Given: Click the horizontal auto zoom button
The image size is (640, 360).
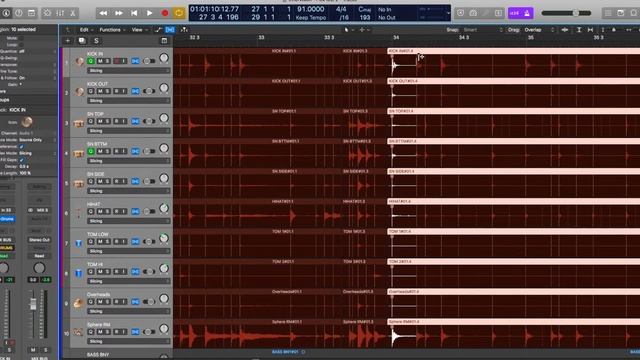Looking at the screenshot, I should pos(591,30).
